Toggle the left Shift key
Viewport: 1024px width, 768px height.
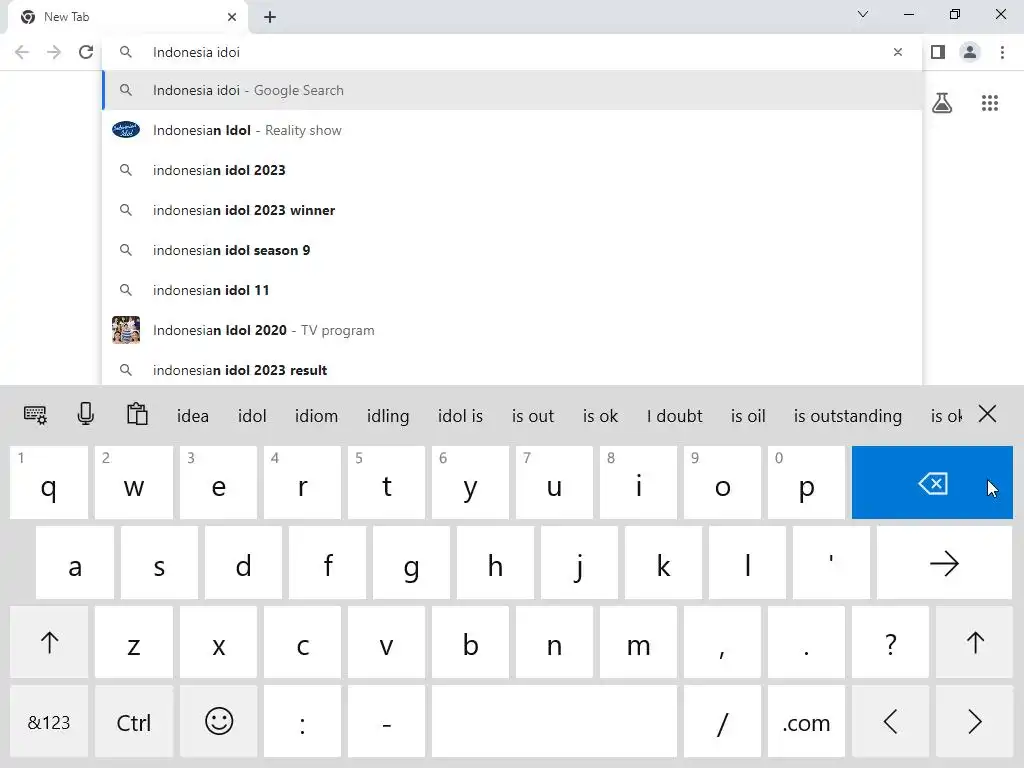point(49,643)
